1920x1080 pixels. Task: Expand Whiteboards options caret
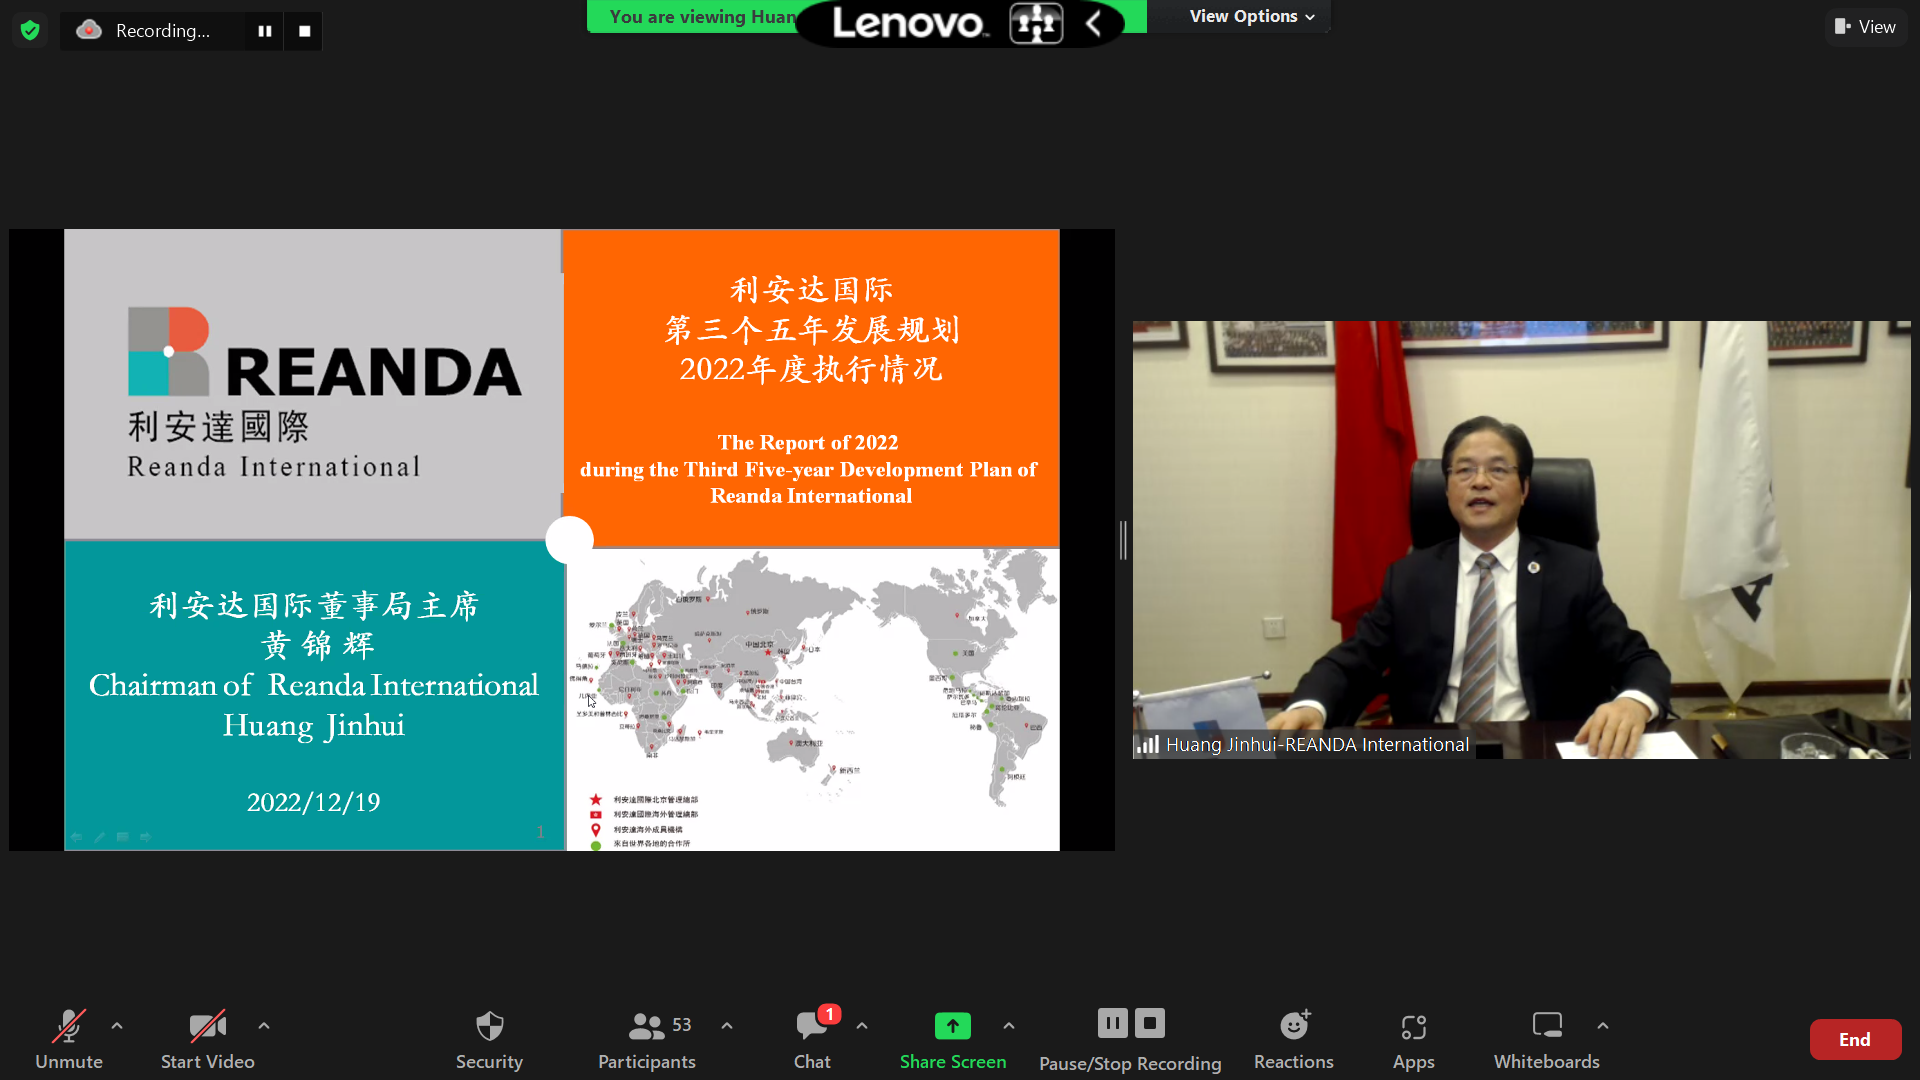click(1603, 1026)
